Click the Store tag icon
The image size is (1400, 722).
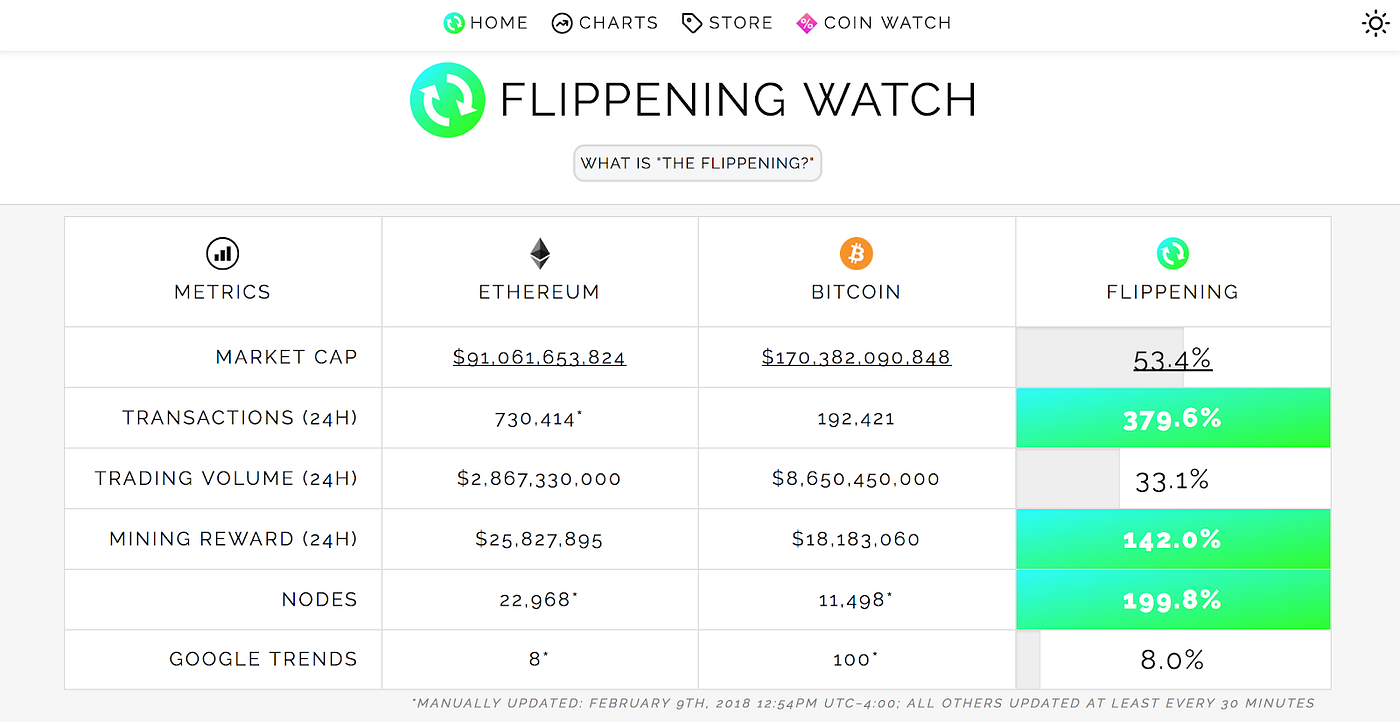[692, 22]
